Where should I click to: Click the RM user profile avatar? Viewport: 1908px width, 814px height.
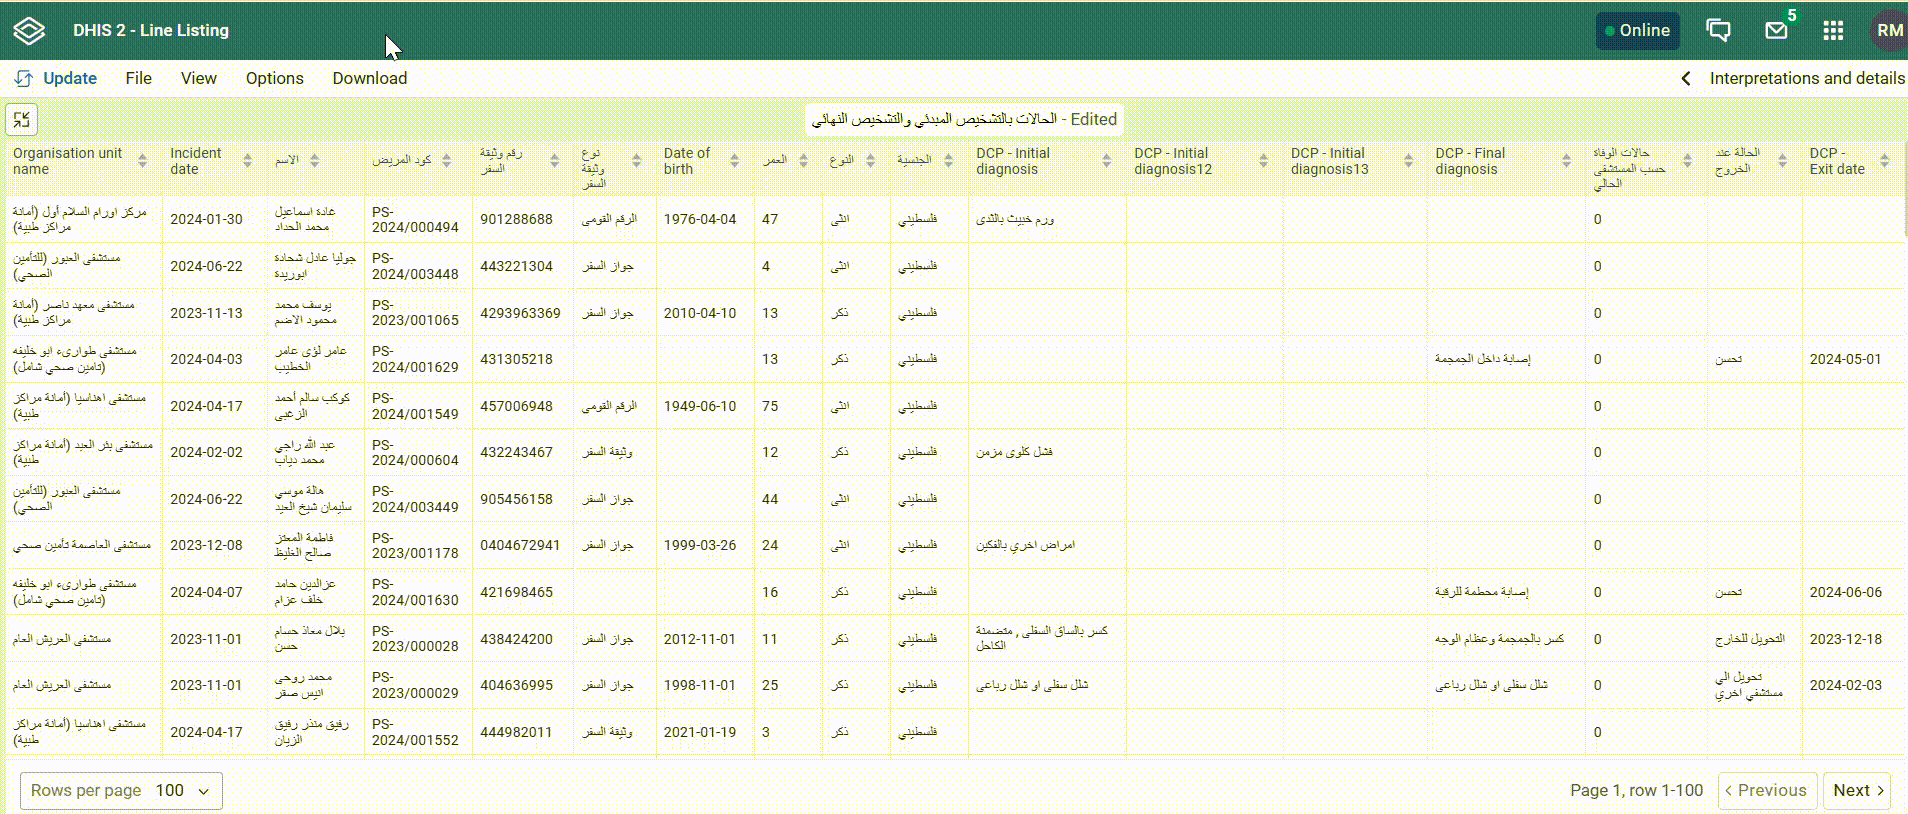pos(1889,31)
